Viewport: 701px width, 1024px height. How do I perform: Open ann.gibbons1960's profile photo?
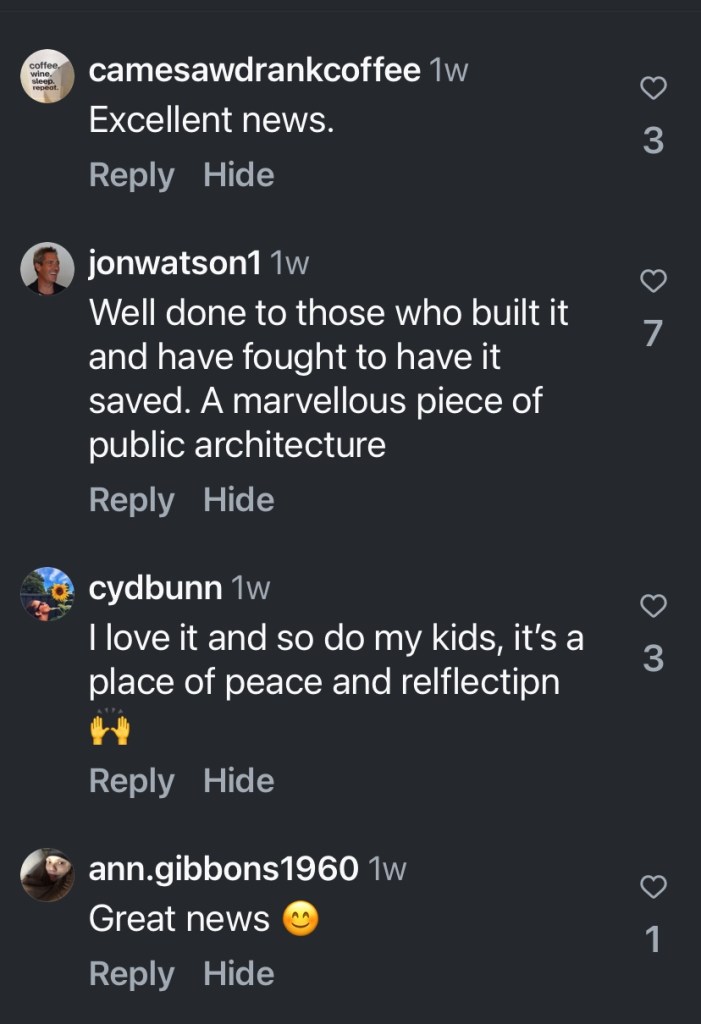click(47, 875)
